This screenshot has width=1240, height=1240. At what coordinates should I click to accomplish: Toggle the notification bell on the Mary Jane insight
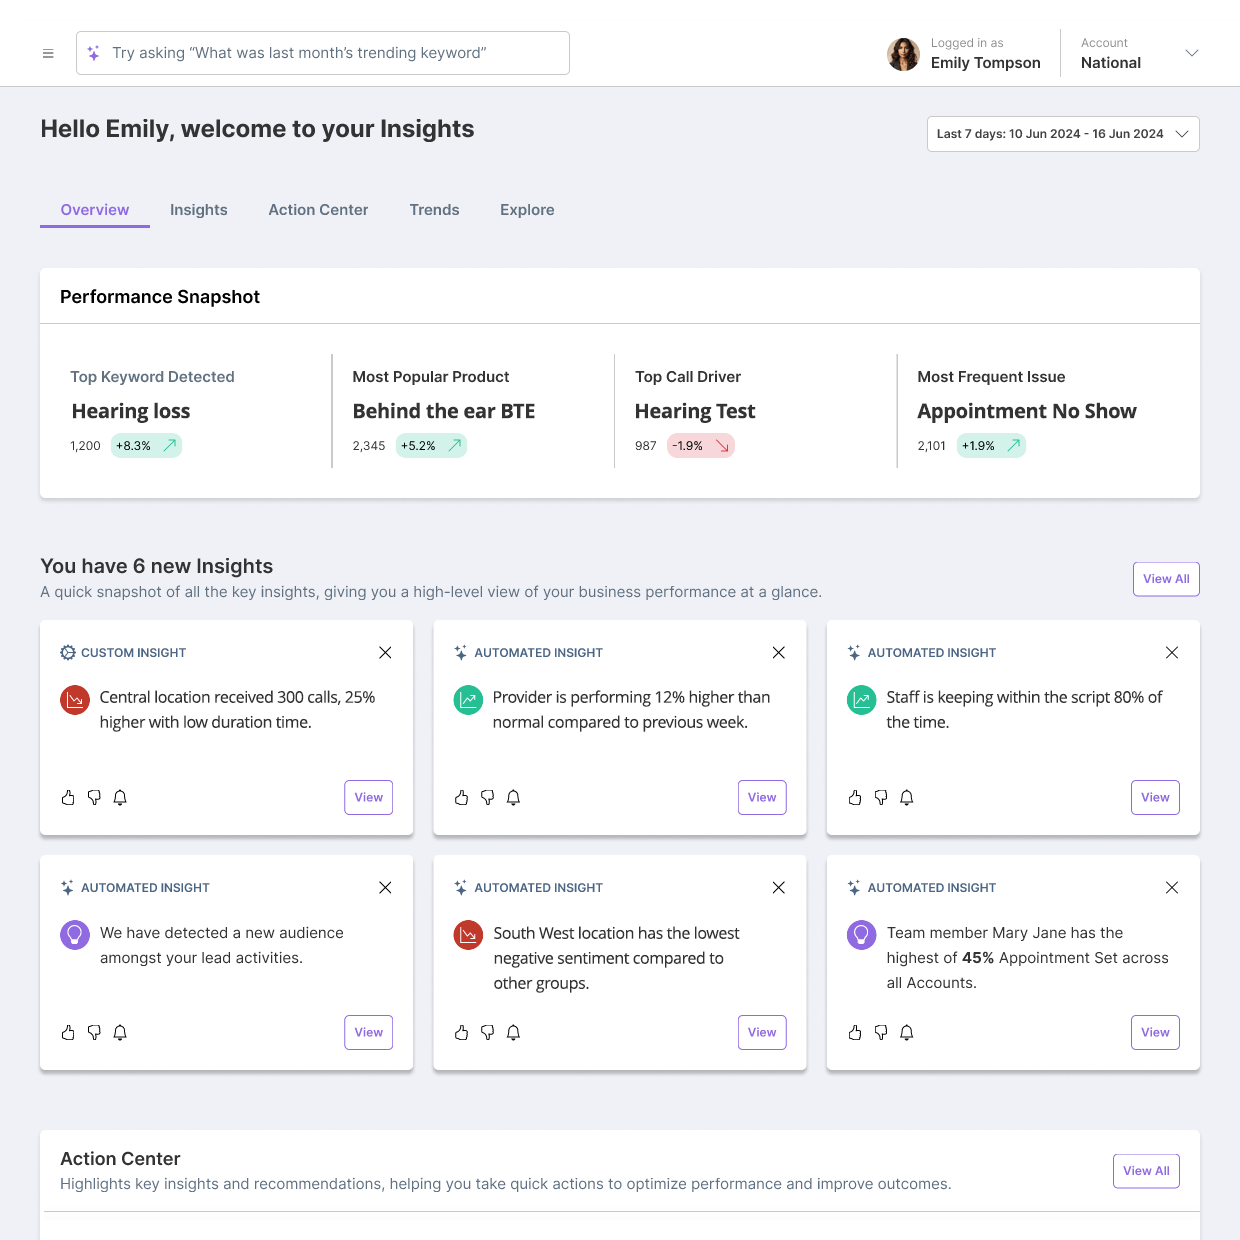coord(906,1032)
